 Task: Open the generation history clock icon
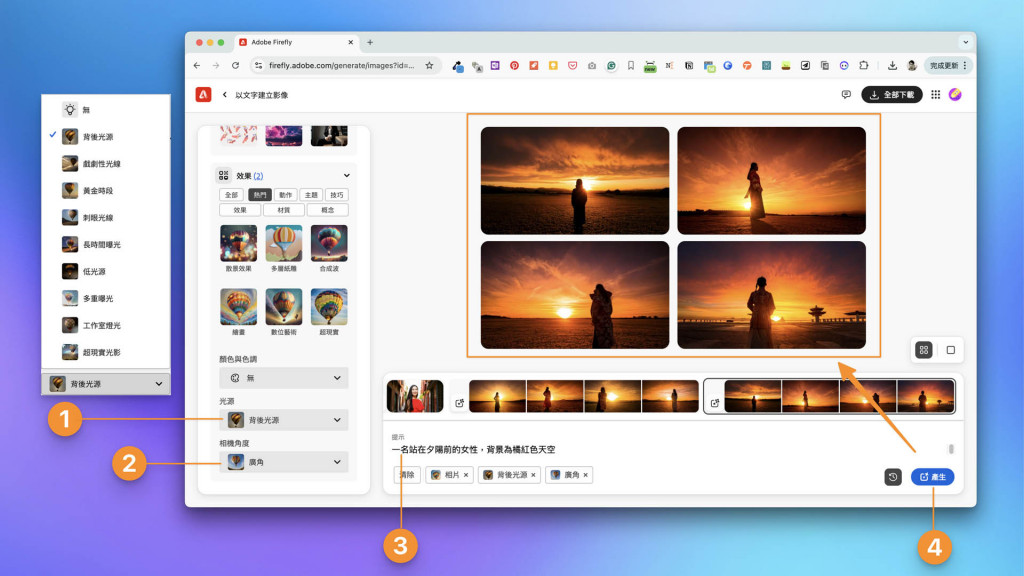click(893, 477)
